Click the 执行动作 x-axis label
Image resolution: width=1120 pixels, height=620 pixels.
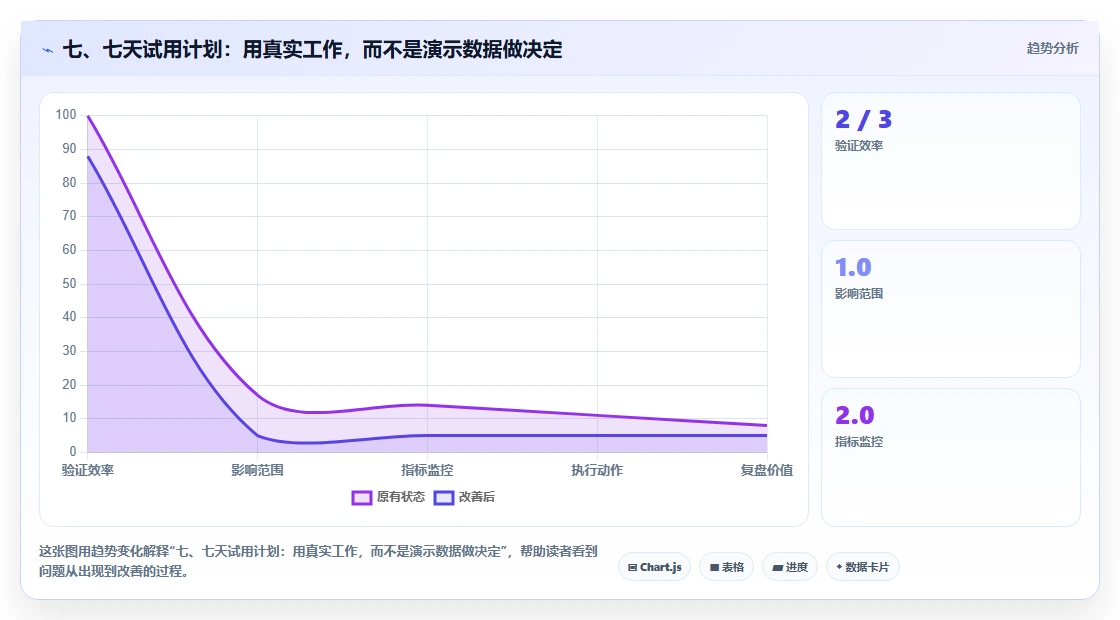[x=597, y=470]
